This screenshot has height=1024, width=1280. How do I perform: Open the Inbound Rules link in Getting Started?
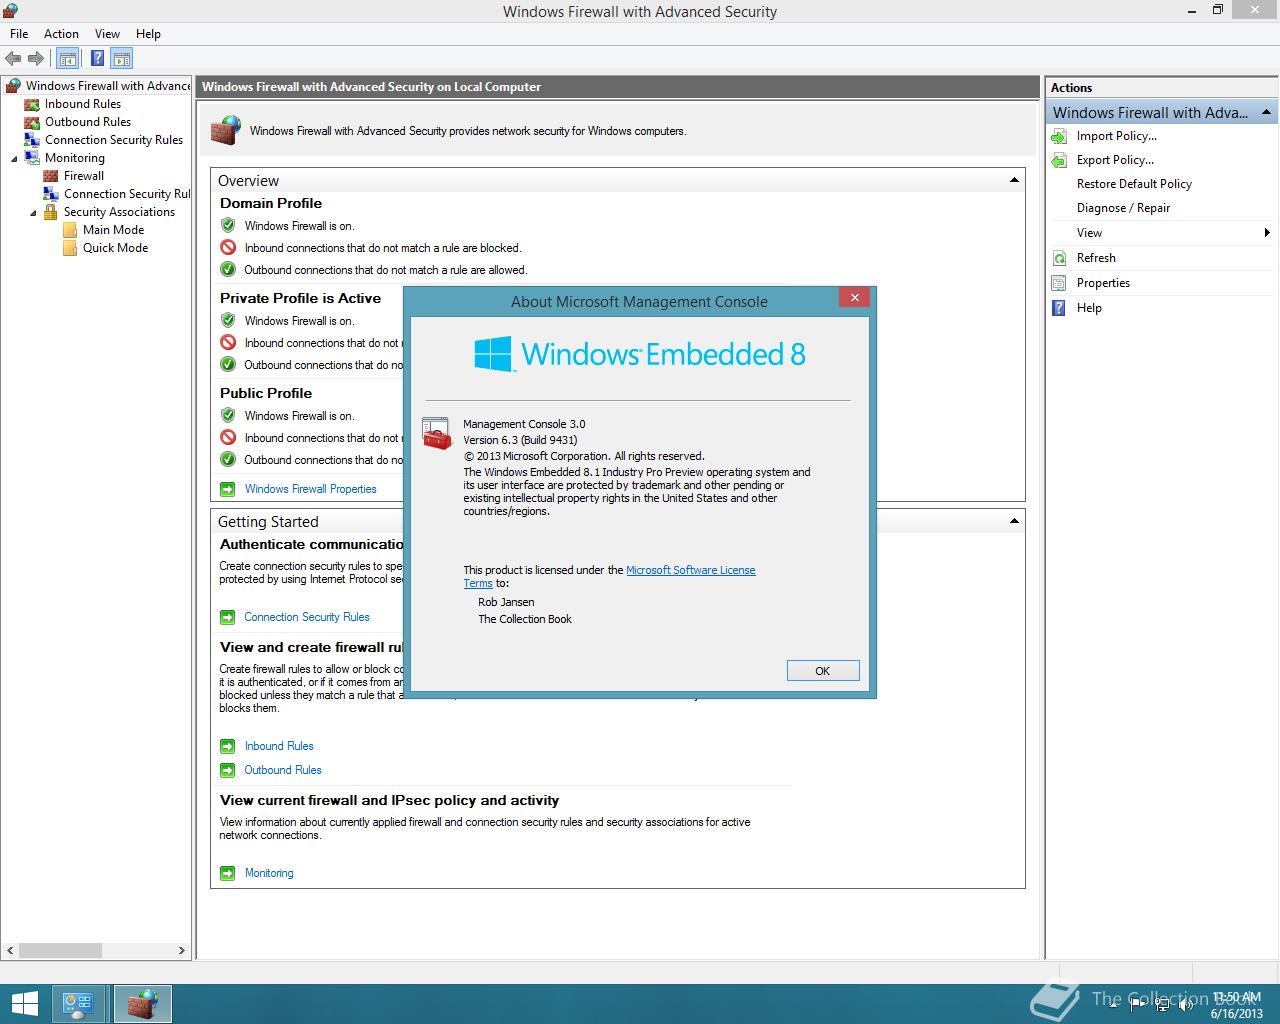(x=279, y=746)
